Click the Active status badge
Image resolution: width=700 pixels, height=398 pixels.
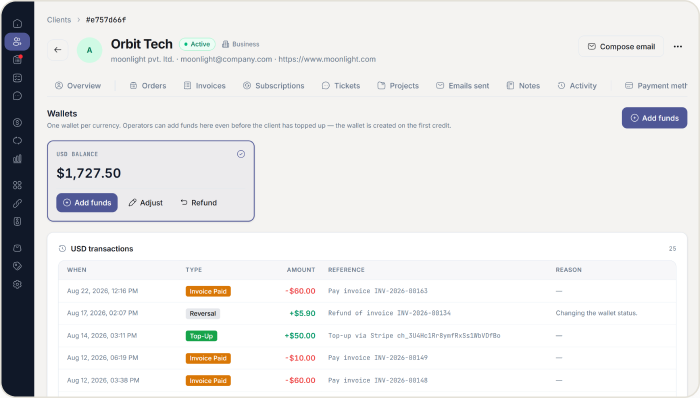(x=197, y=44)
